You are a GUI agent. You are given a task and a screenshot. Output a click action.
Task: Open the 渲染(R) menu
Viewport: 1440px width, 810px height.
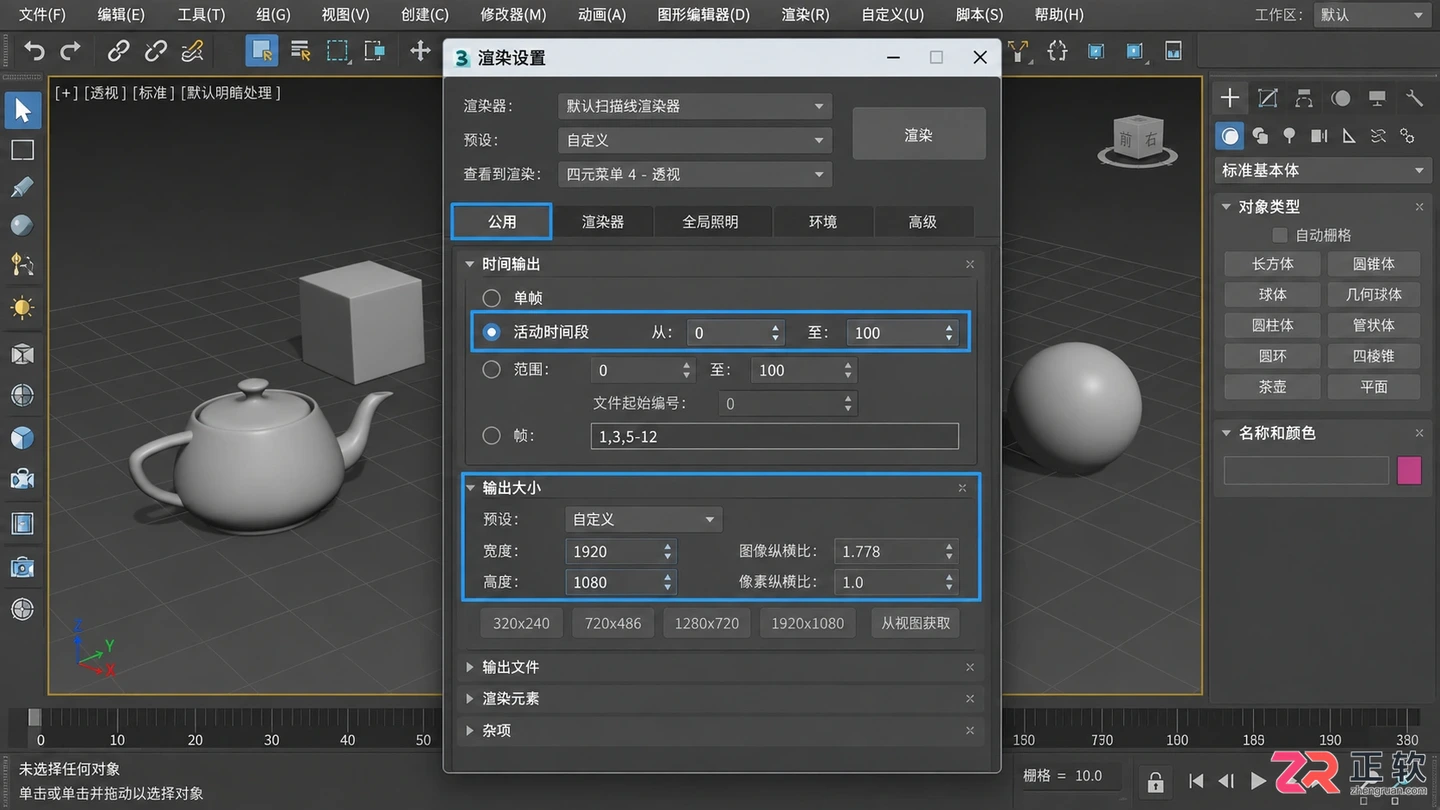point(805,15)
